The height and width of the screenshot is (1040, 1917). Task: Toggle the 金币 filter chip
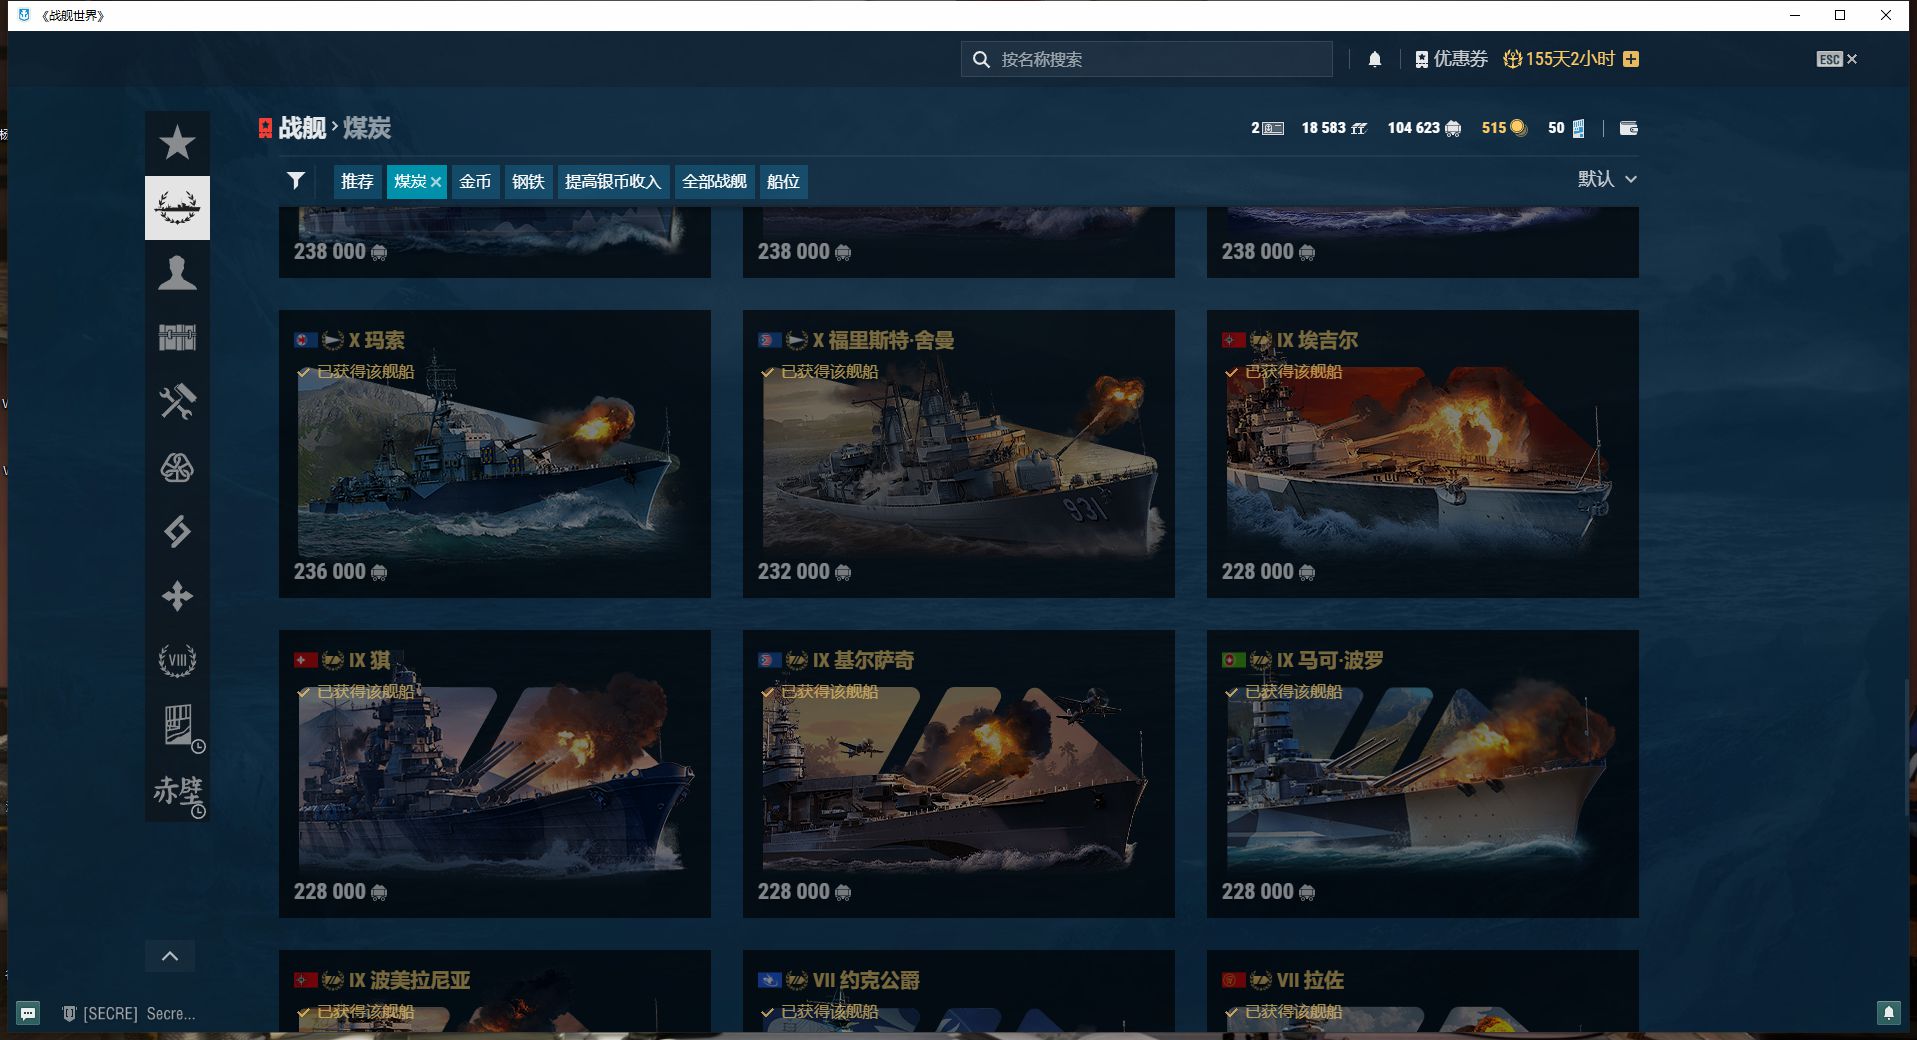[x=475, y=182]
